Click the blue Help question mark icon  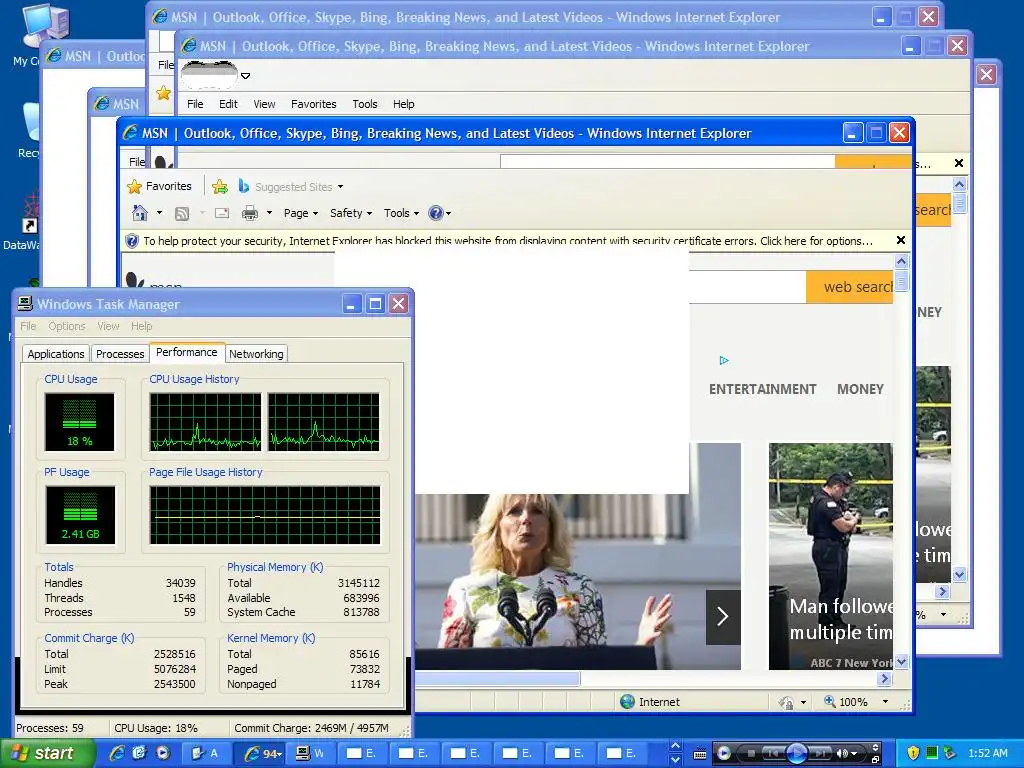436,213
